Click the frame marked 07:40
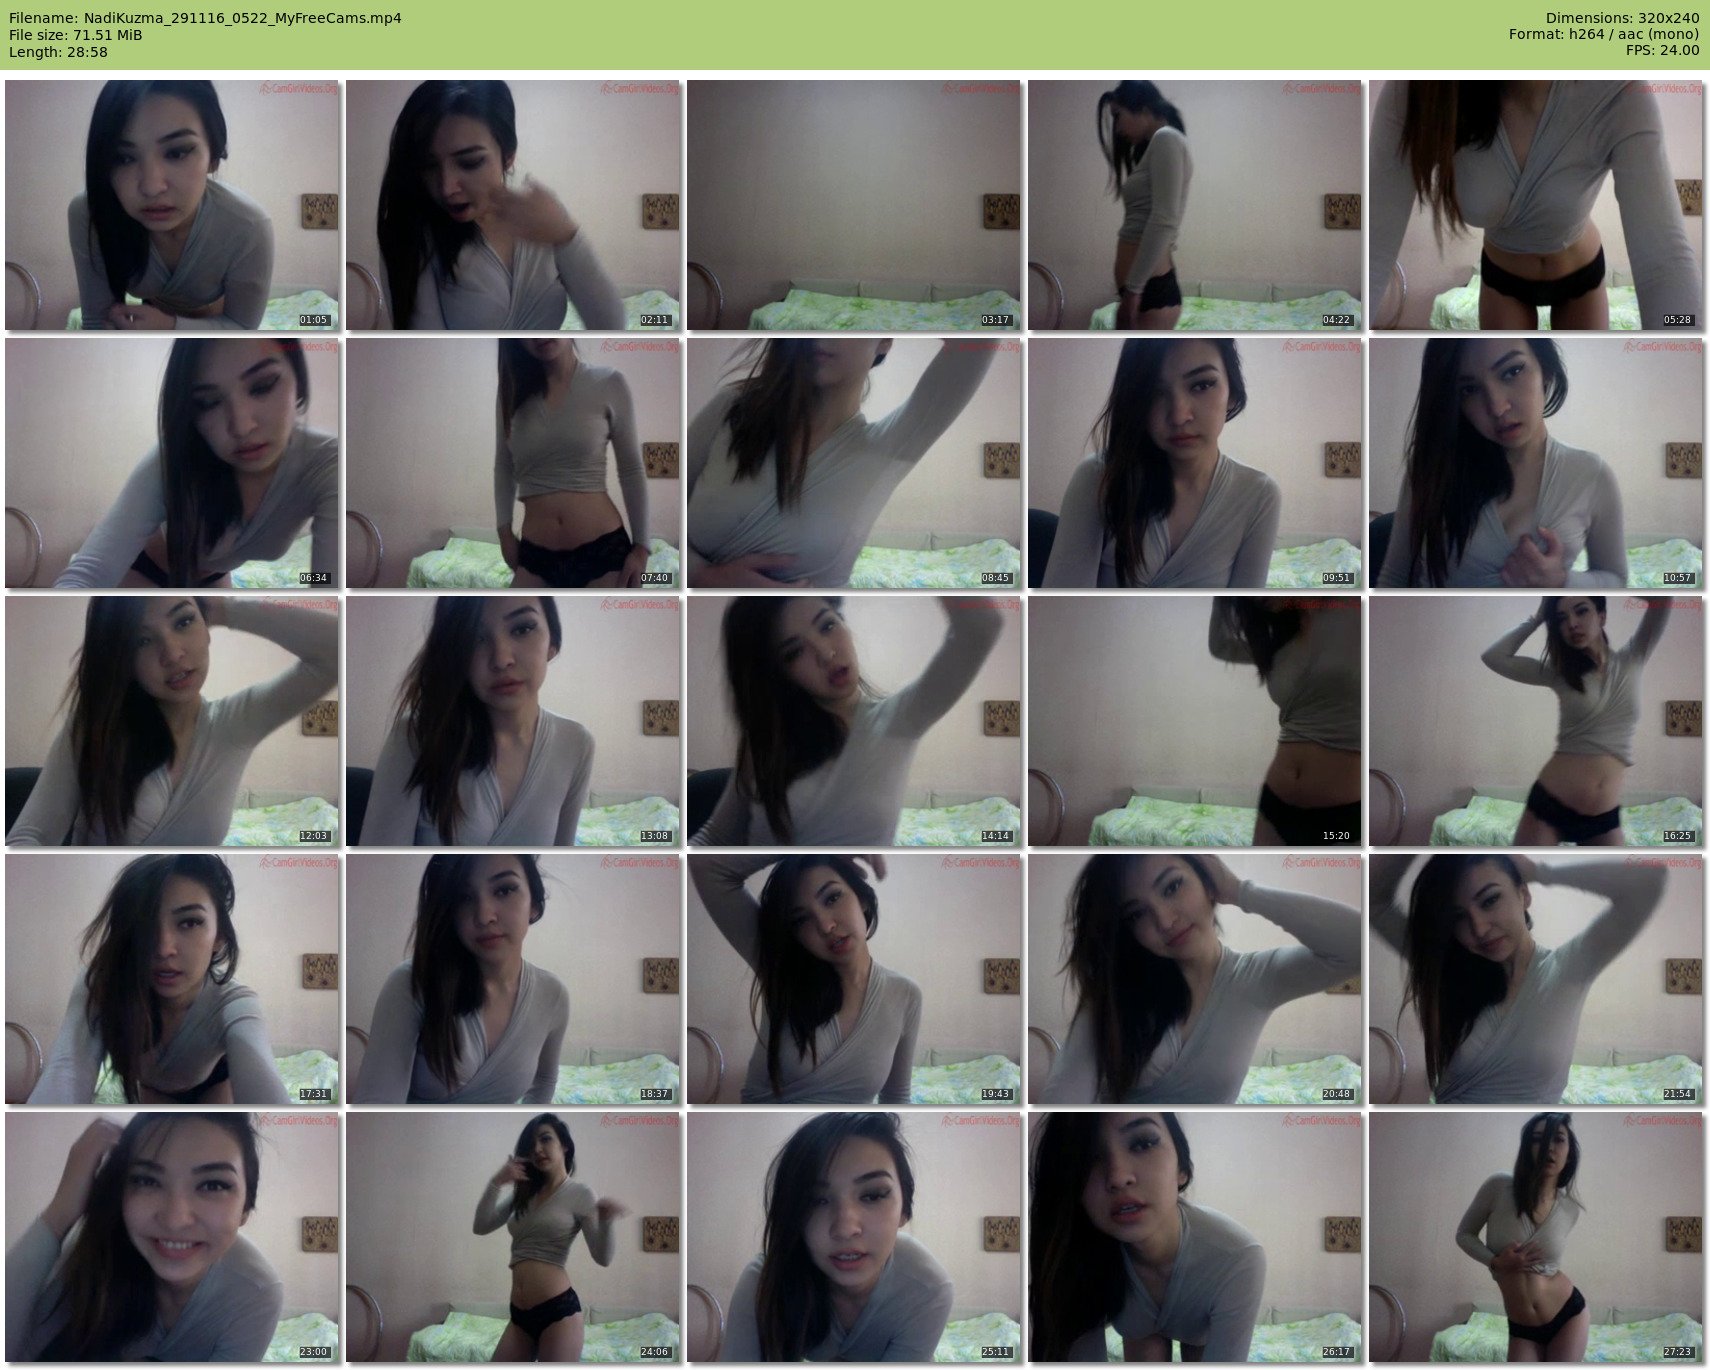 (513, 463)
